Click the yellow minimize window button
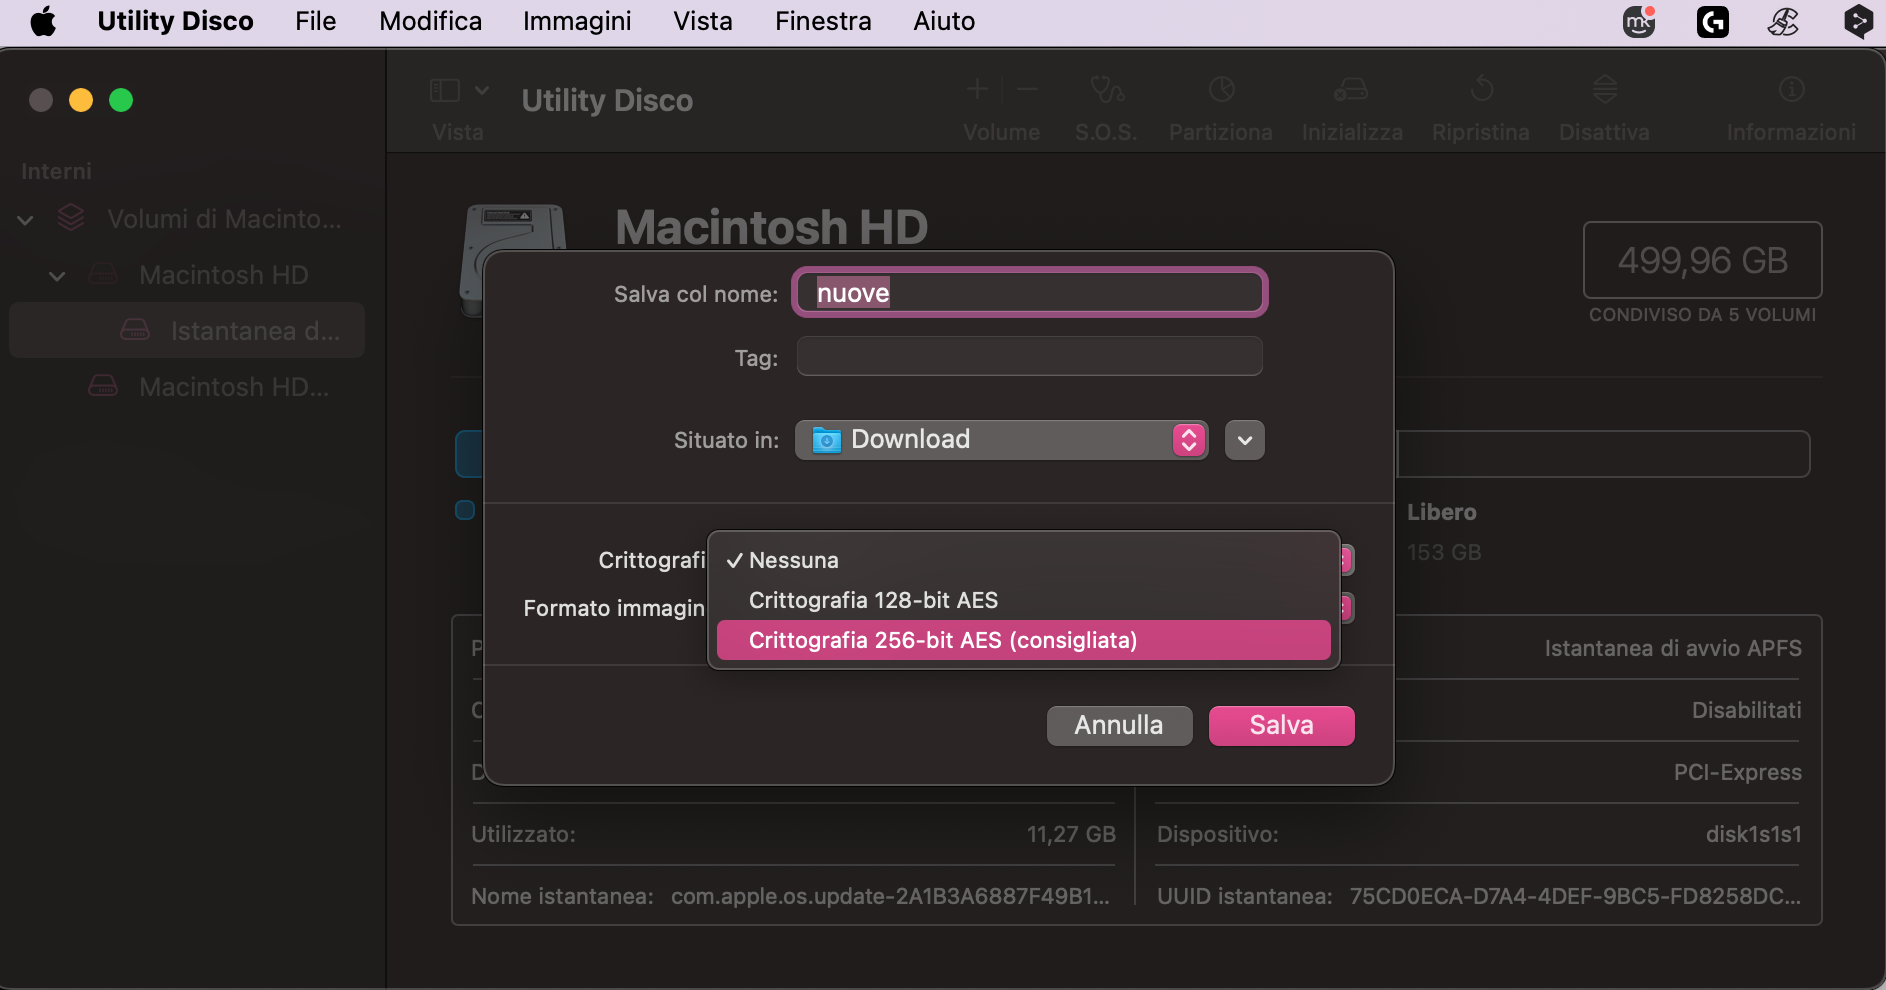 (x=81, y=100)
